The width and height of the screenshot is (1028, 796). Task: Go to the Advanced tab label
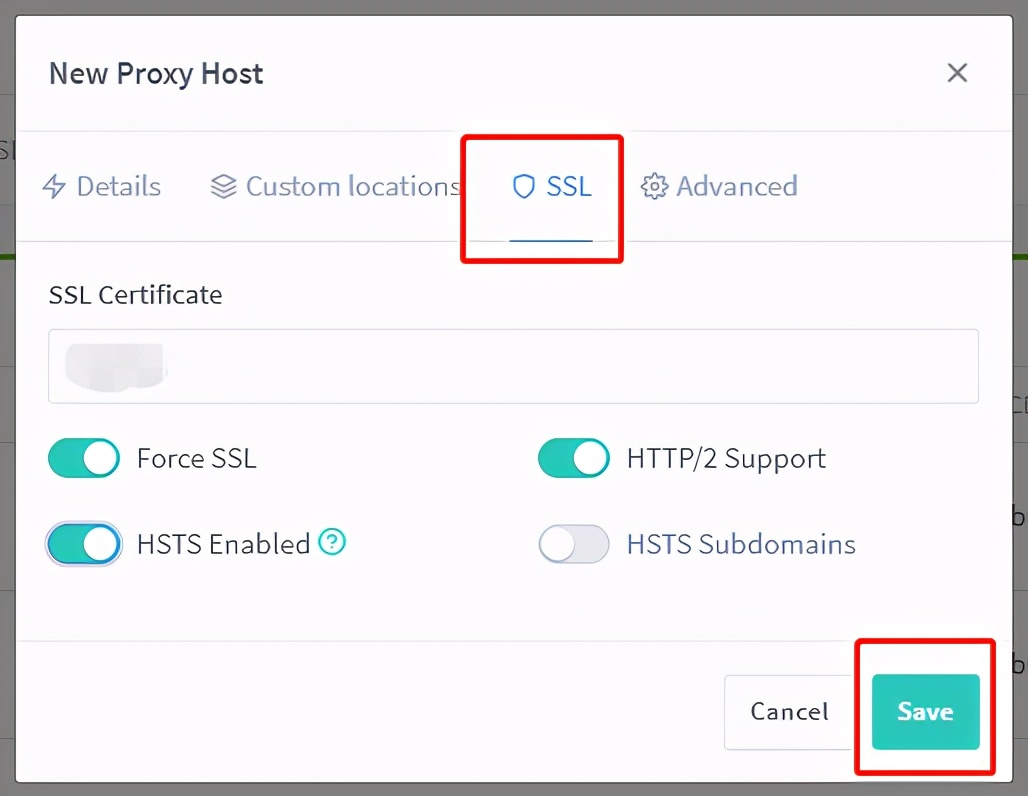click(737, 187)
